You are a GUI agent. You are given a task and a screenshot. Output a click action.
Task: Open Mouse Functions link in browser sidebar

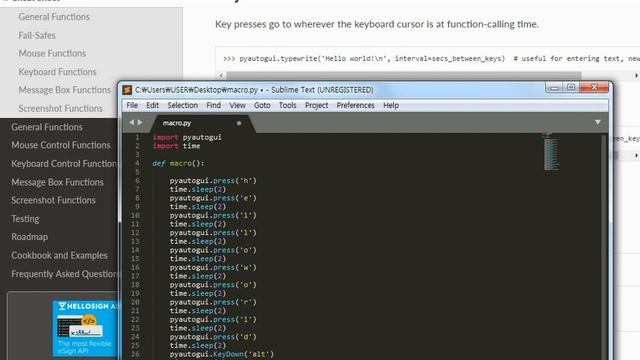[52, 53]
